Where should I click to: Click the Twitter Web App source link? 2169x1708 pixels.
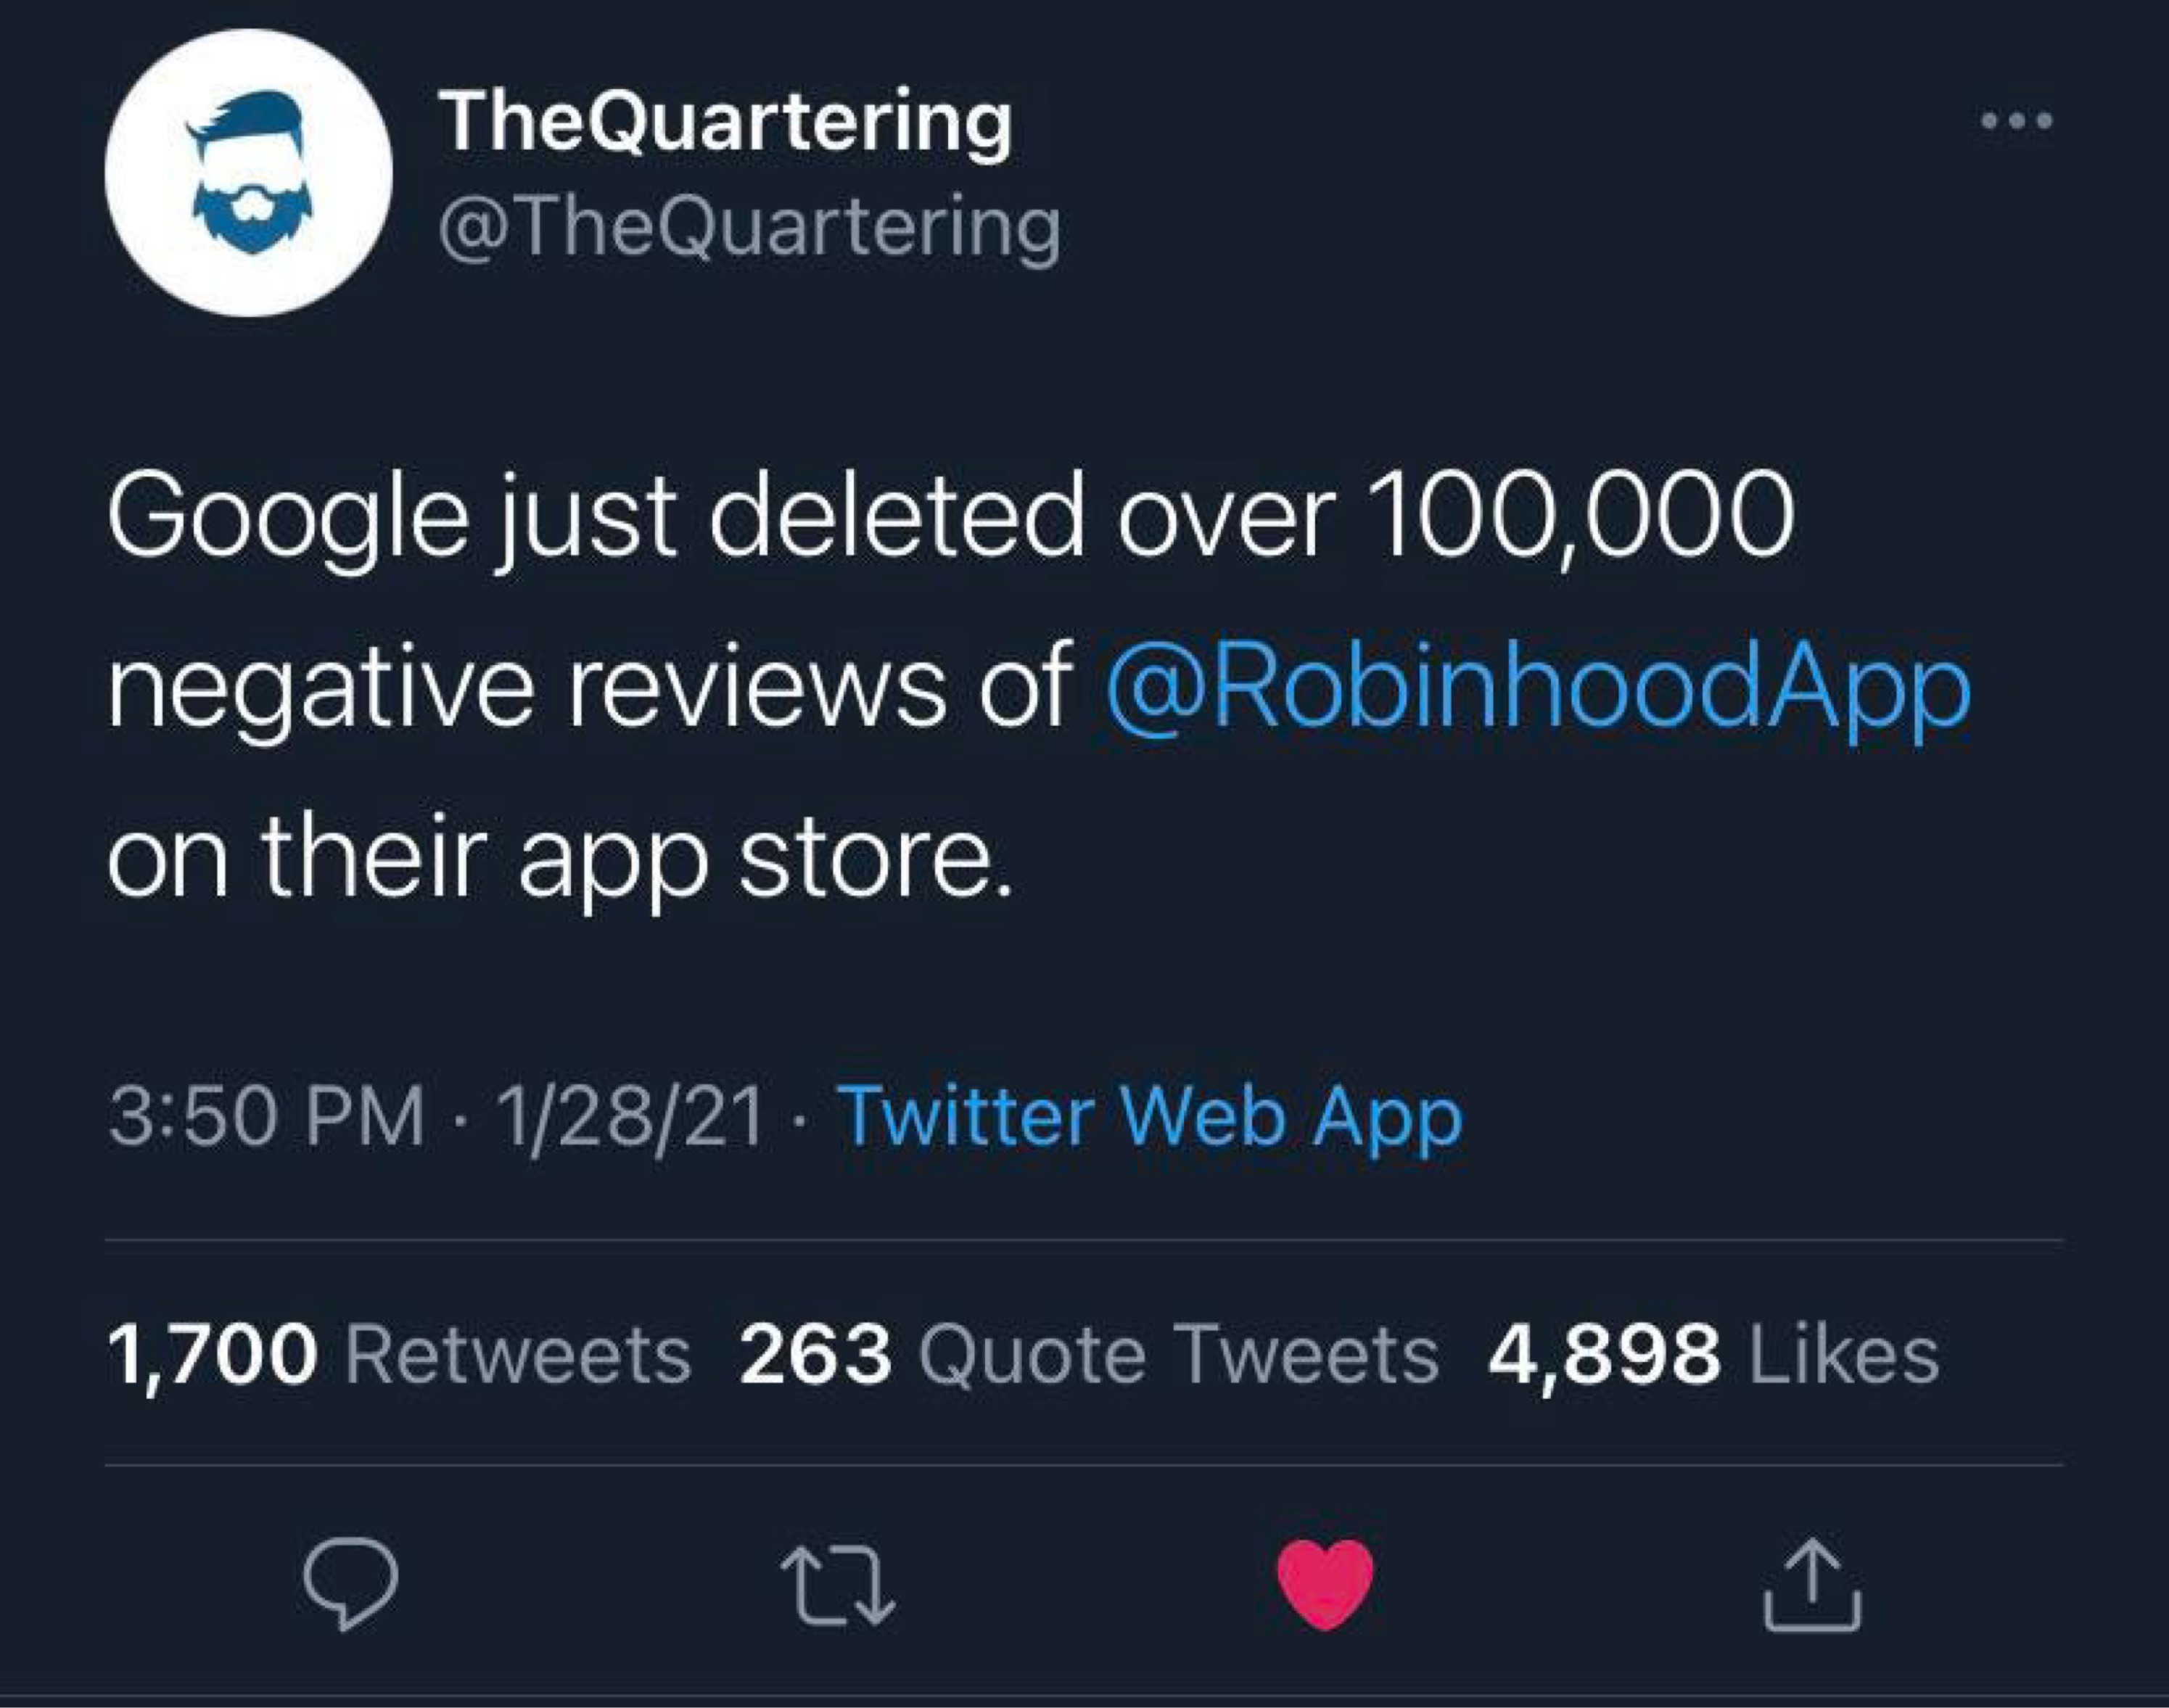(x=1151, y=1116)
